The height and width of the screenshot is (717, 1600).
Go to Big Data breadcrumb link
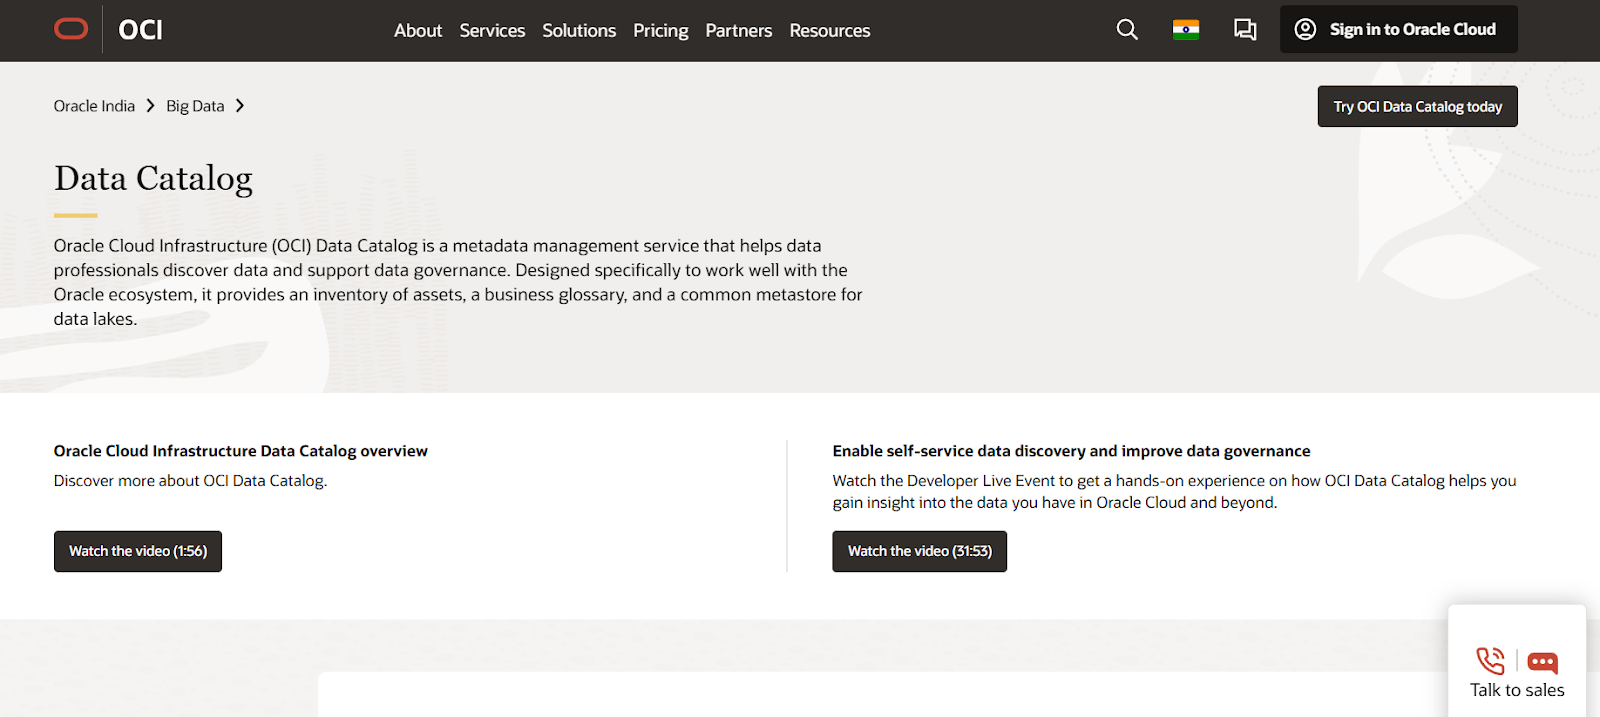[195, 106]
